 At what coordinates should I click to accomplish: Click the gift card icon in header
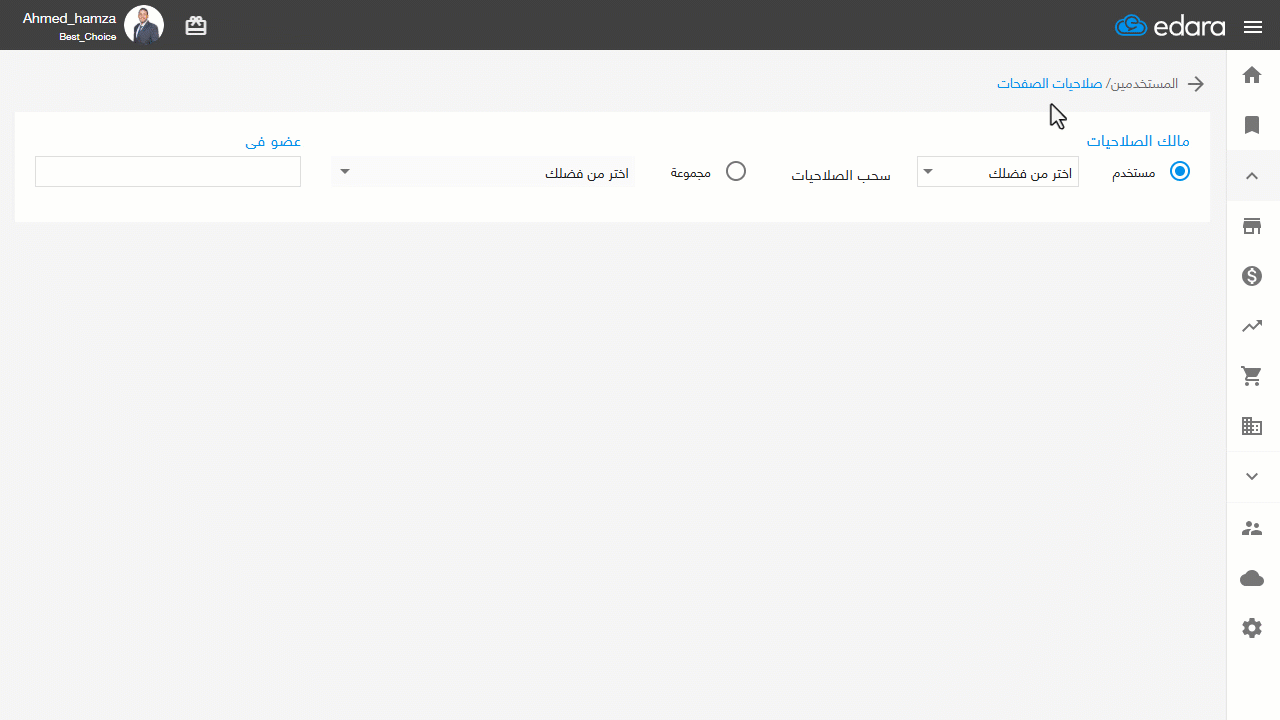(x=196, y=26)
